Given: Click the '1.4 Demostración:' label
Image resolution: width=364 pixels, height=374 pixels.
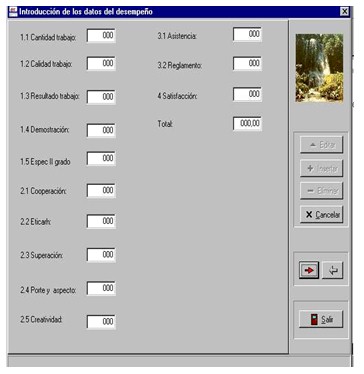Looking at the screenshot, I should tap(45, 129).
